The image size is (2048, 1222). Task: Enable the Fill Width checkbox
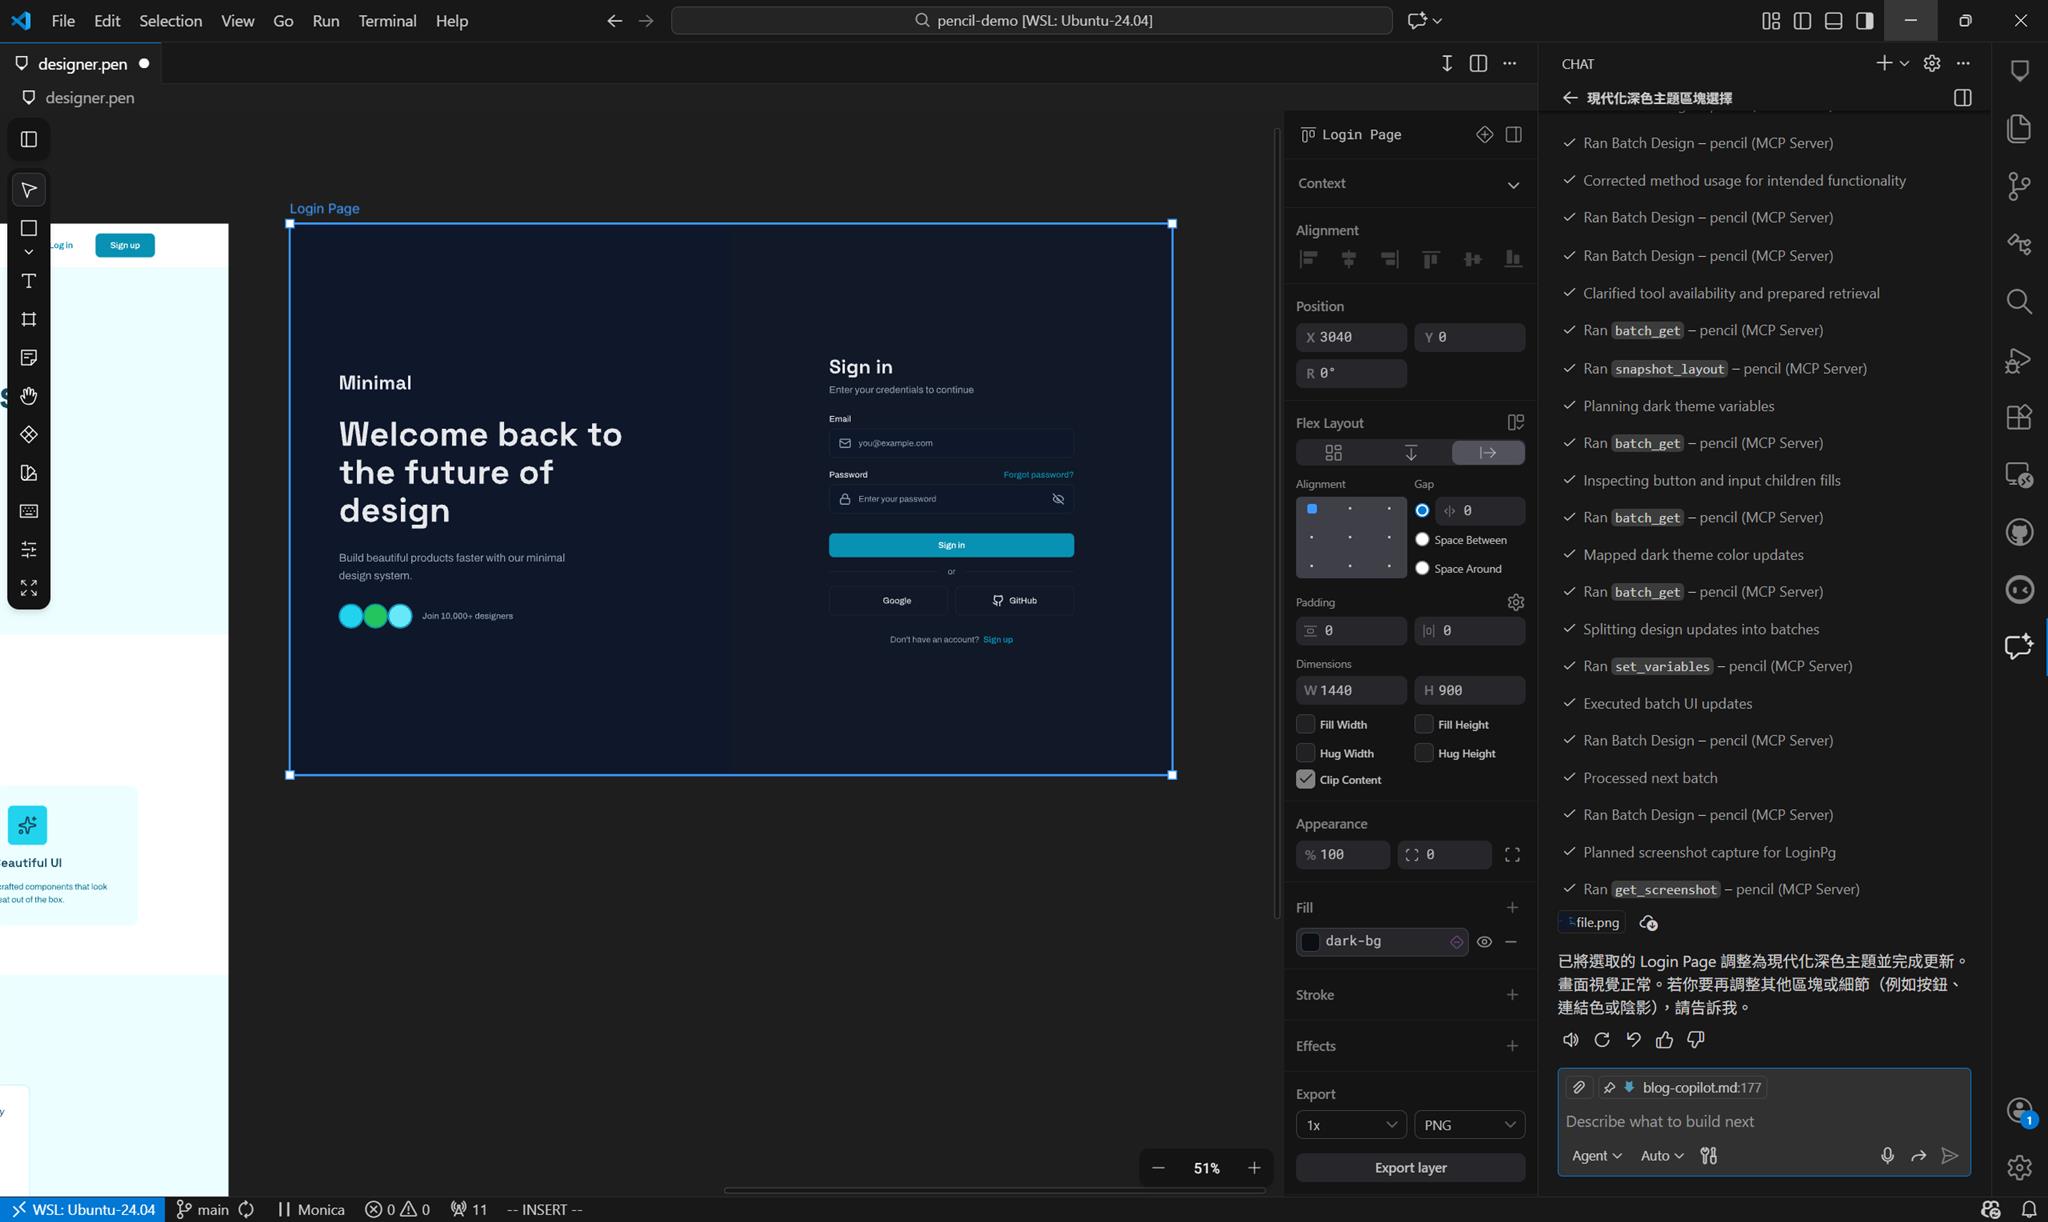1305,724
